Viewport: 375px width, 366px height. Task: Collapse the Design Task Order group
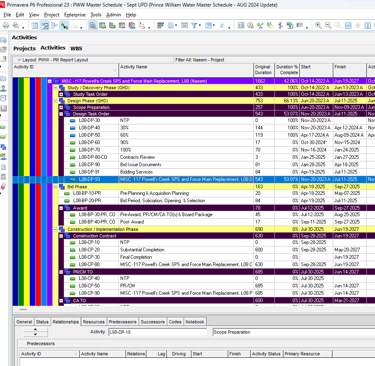tap(61, 114)
